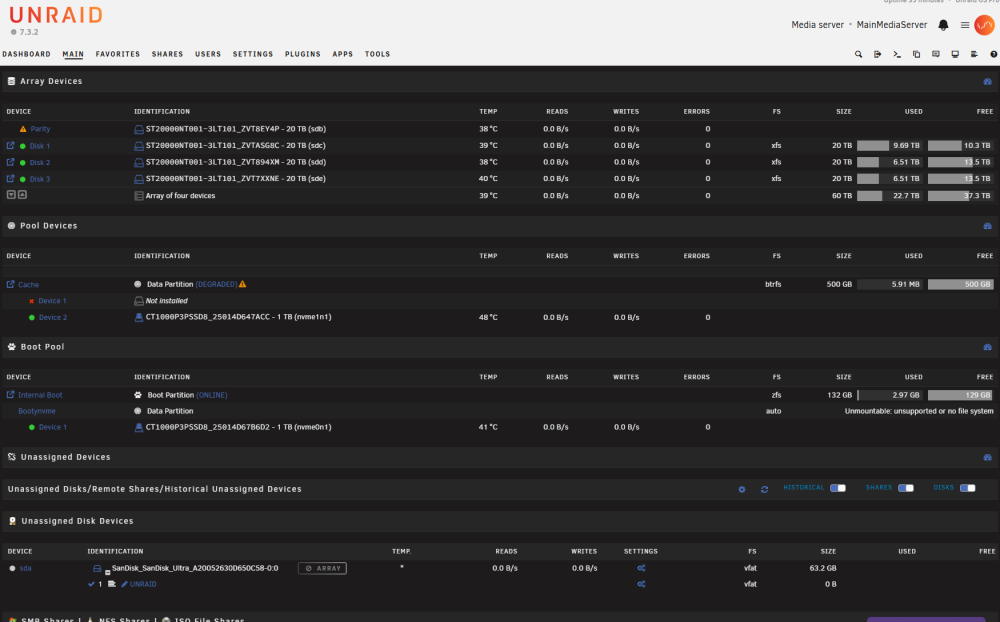Go to the Dashboard tab
The width and height of the screenshot is (1000, 622).
tap(27, 54)
